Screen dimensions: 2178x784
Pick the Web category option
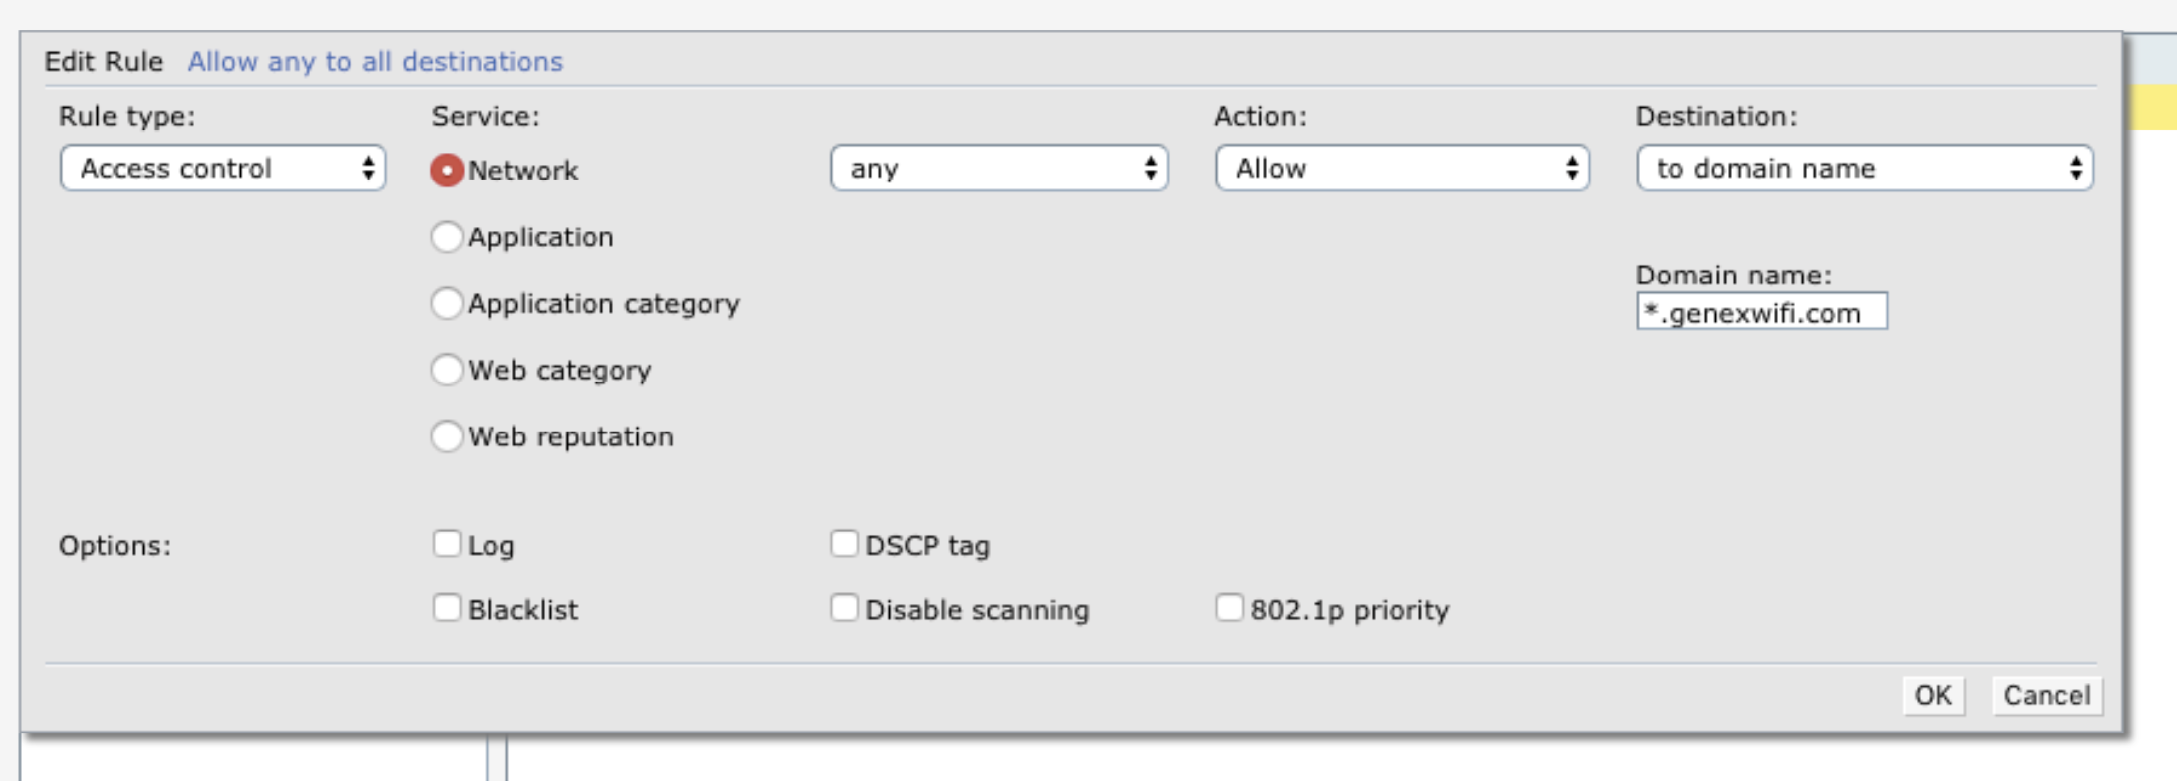pos(447,370)
